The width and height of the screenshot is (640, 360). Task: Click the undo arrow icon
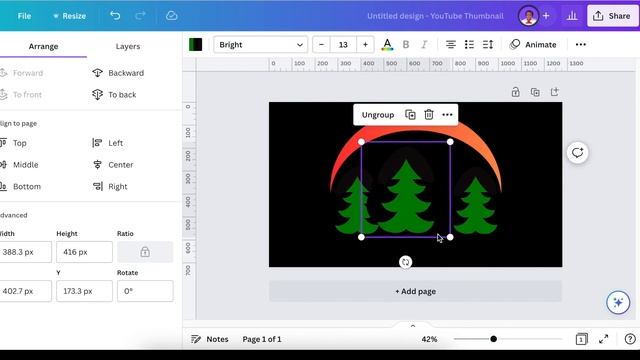tap(115, 16)
